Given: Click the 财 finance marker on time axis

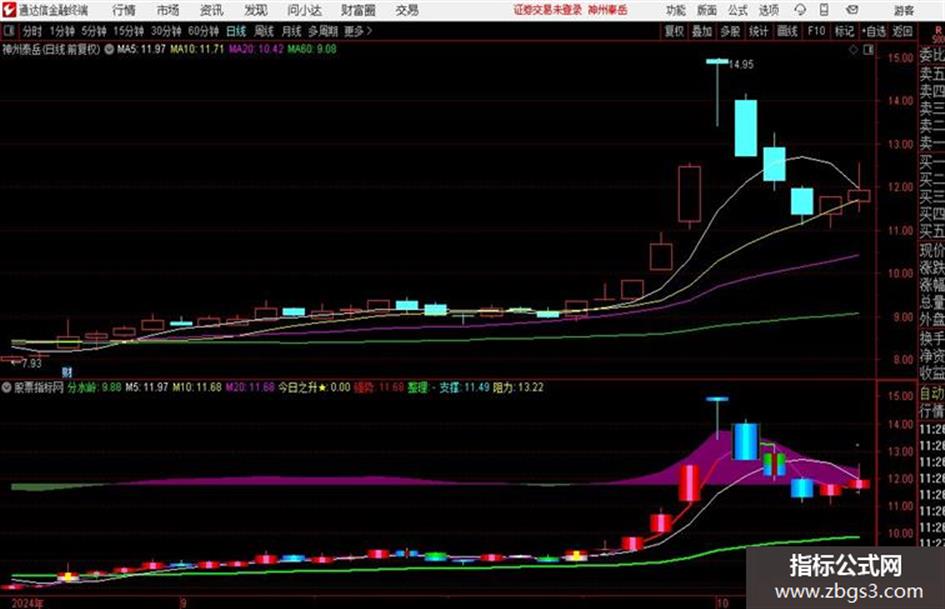Looking at the screenshot, I should 68,373.
